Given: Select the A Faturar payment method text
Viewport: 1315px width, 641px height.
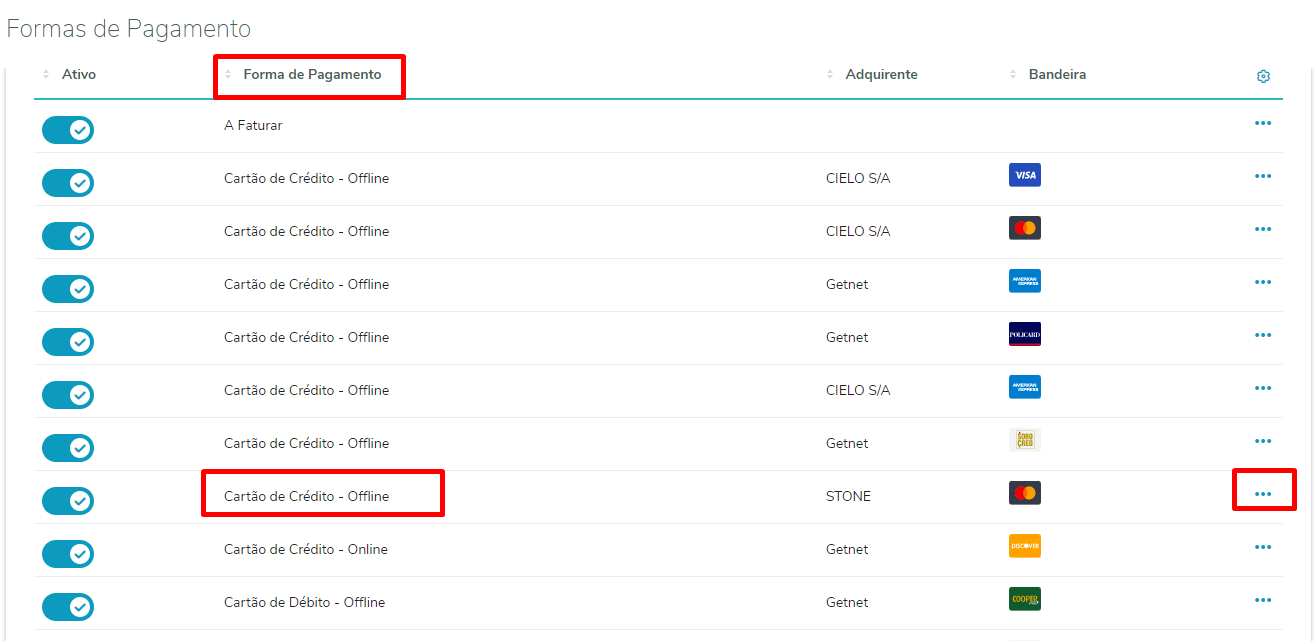Looking at the screenshot, I should pos(253,126).
